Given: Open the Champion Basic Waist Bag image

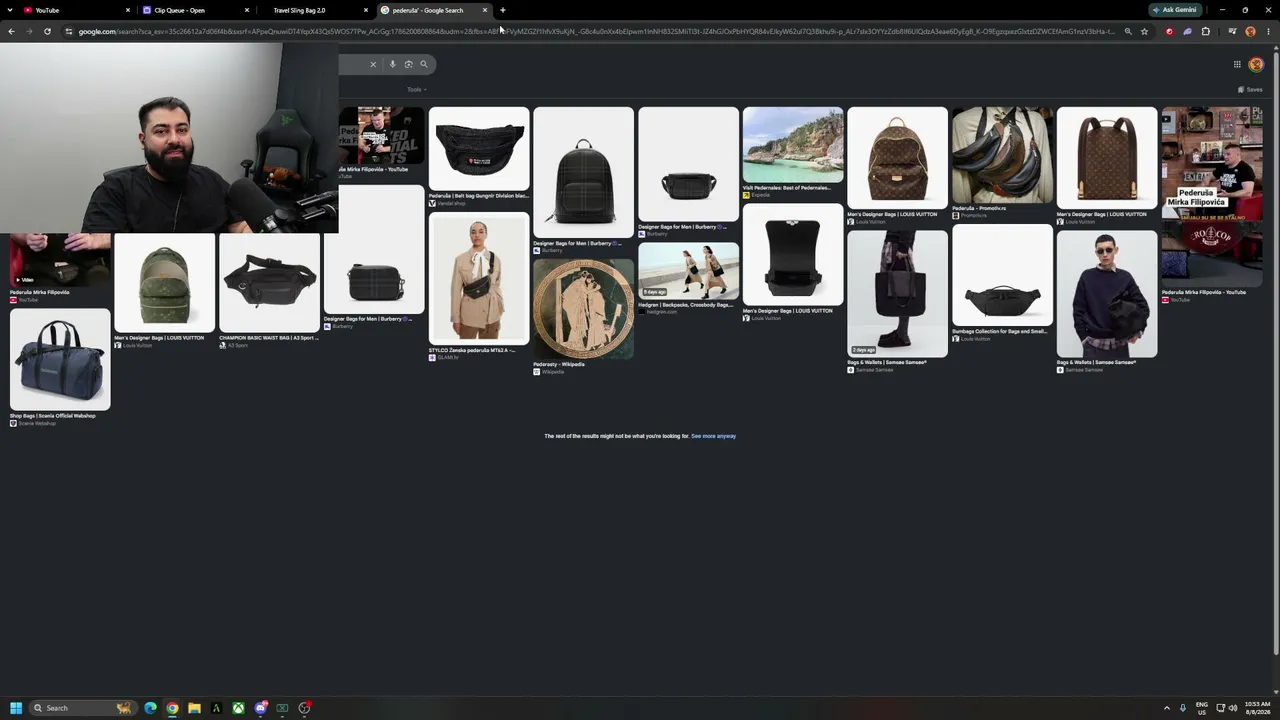Looking at the screenshot, I should click(269, 283).
